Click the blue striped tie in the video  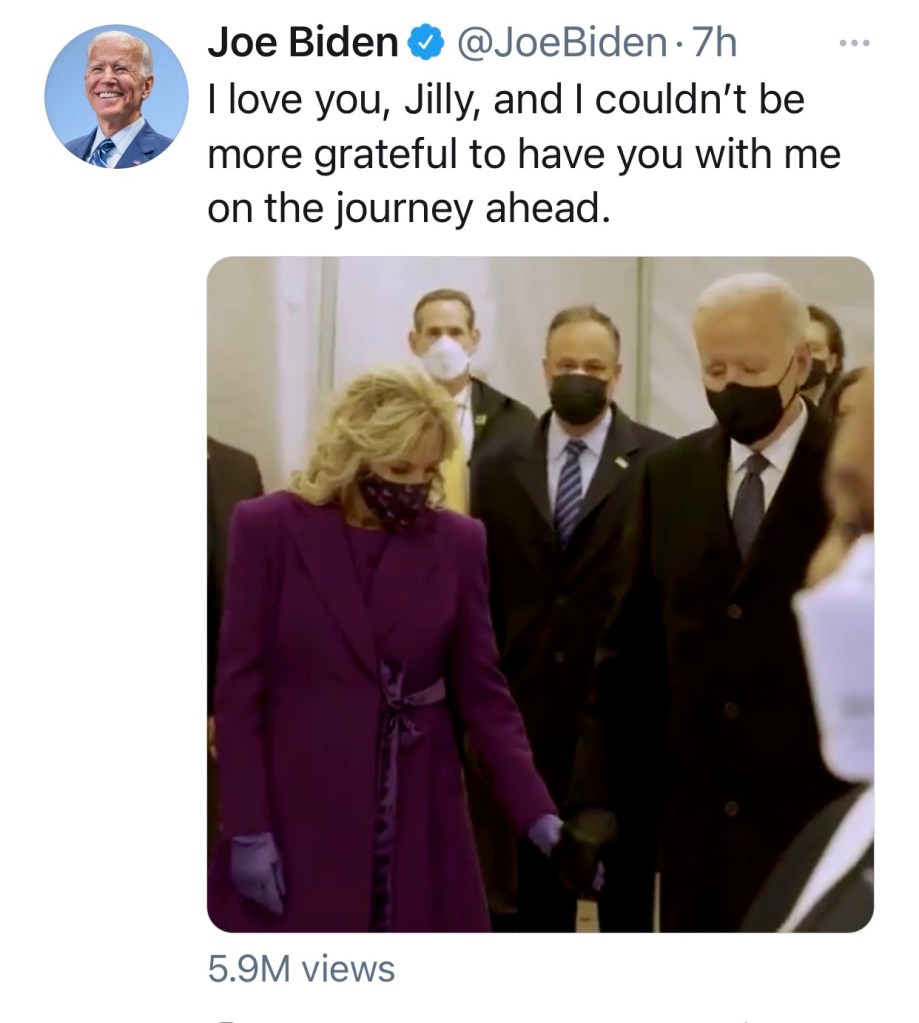[571, 490]
